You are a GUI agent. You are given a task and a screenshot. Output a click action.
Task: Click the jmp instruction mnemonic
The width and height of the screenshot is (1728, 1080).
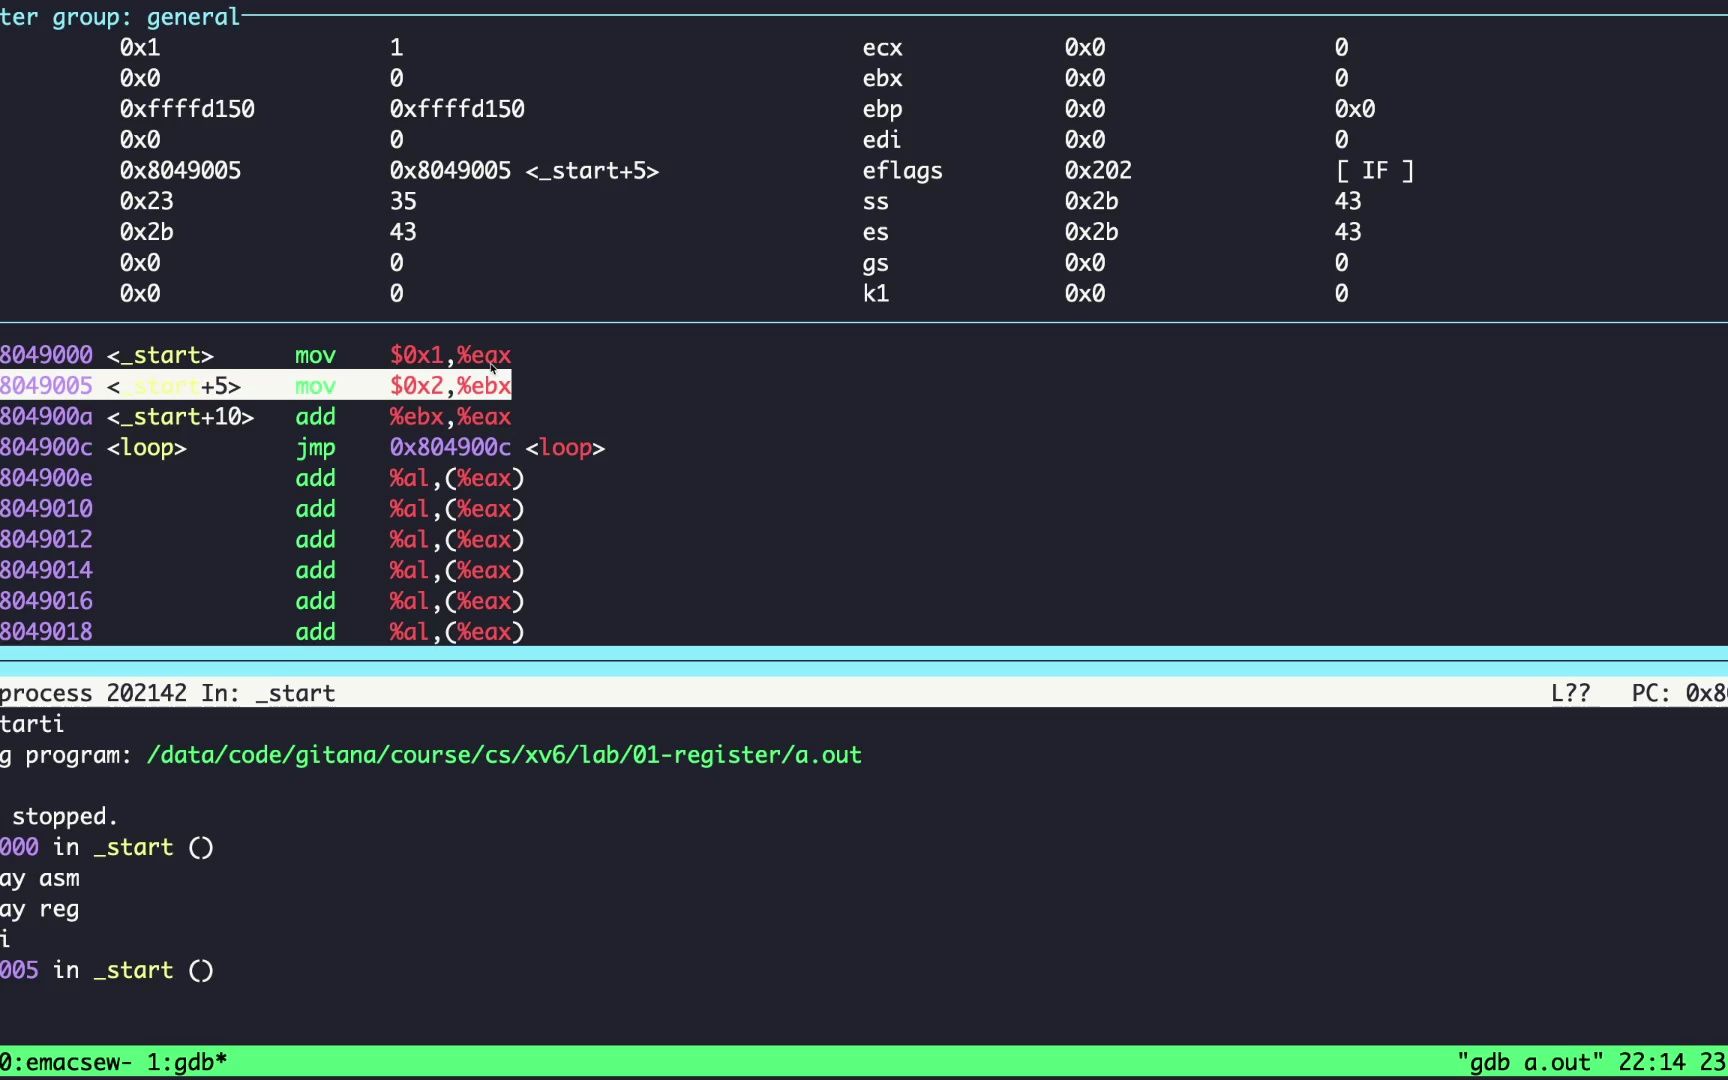(315, 449)
